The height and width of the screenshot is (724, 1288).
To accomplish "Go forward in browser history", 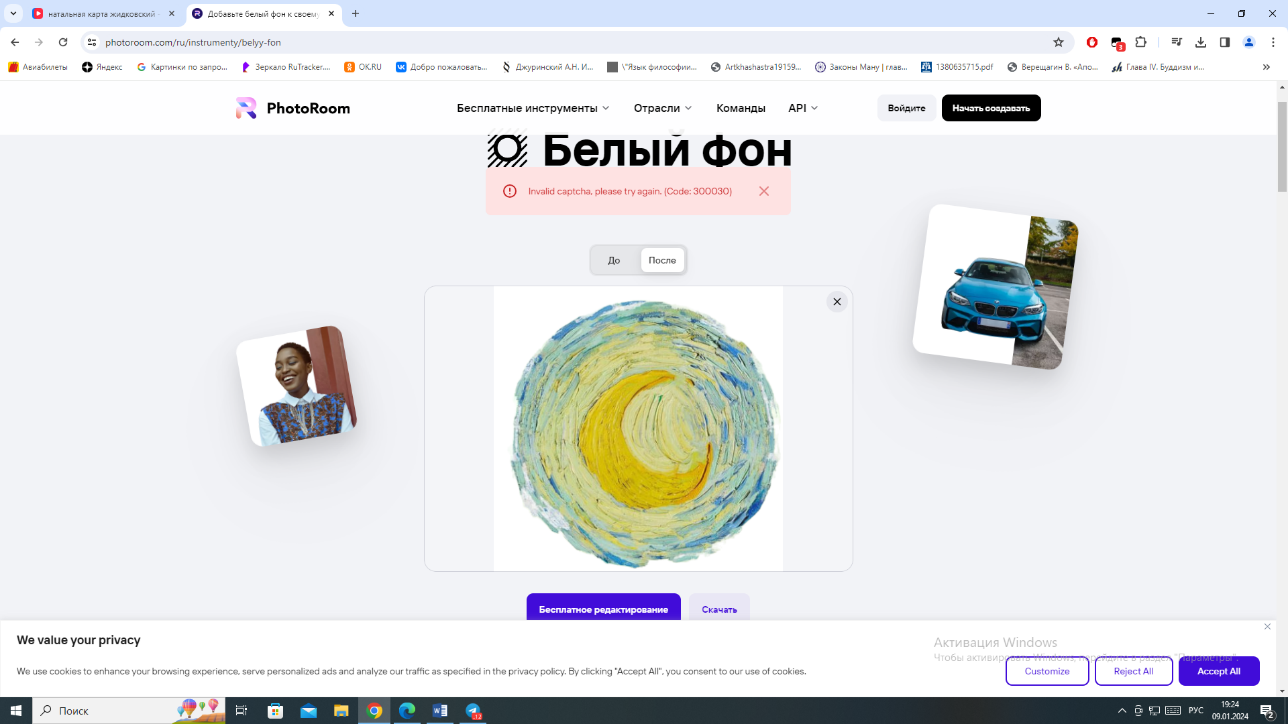I will (x=39, y=42).
